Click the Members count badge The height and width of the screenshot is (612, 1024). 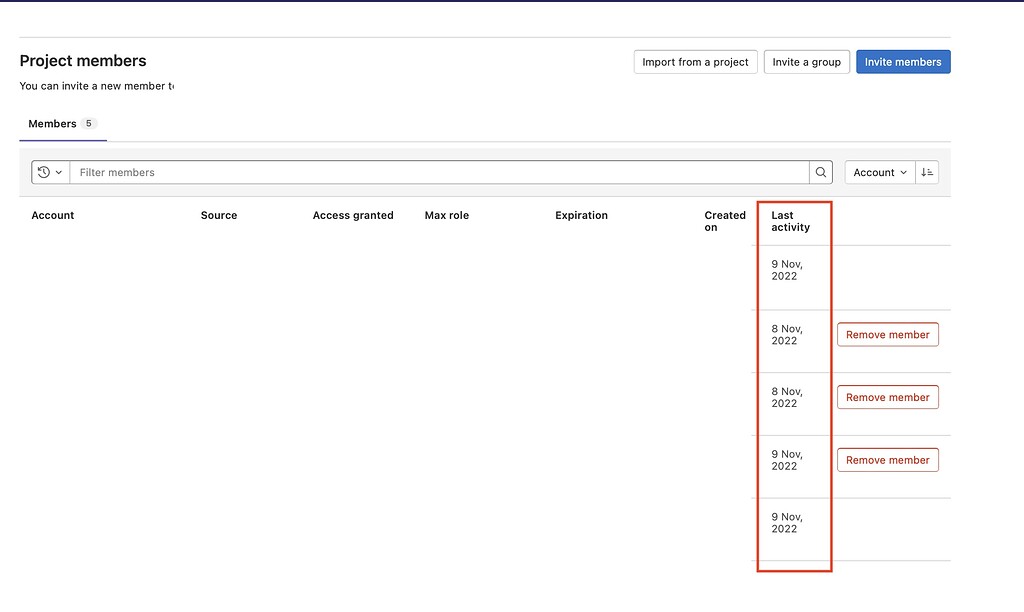pyautogui.click(x=87, y=123)
